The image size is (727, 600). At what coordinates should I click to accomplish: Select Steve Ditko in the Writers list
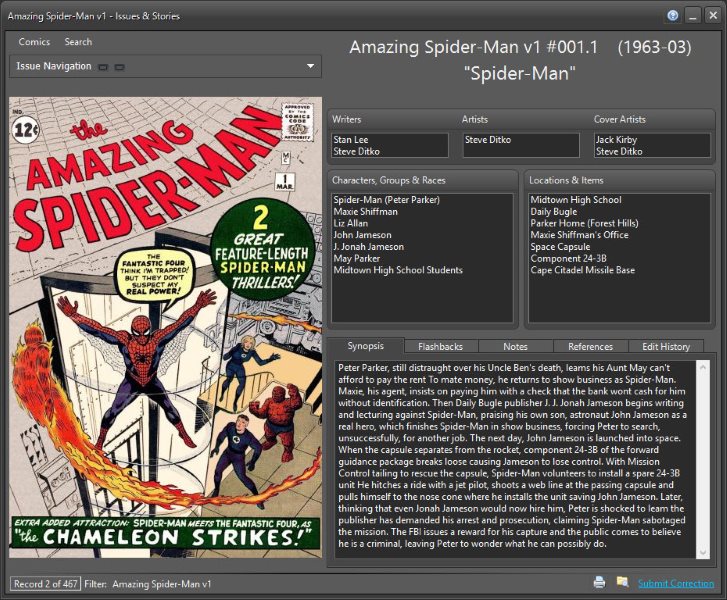click(x=357, y=151)
